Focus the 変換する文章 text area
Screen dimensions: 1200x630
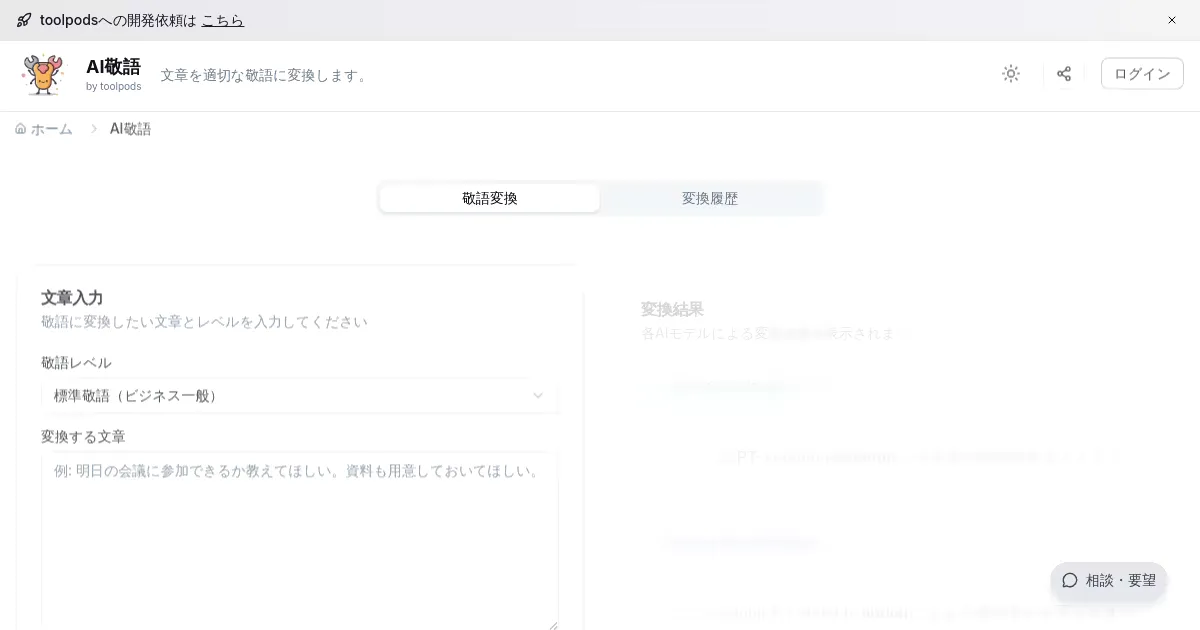(x=299, y=540)
